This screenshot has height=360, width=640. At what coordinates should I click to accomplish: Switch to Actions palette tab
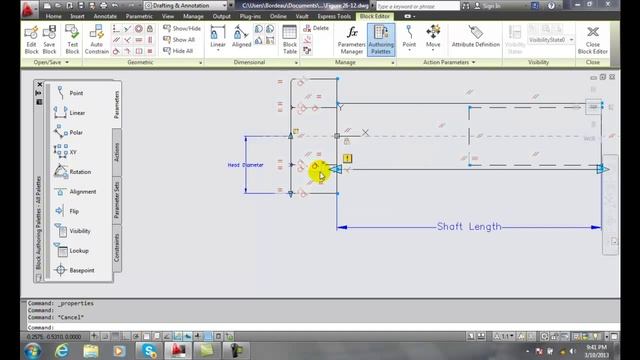click(x=117, y=152)
